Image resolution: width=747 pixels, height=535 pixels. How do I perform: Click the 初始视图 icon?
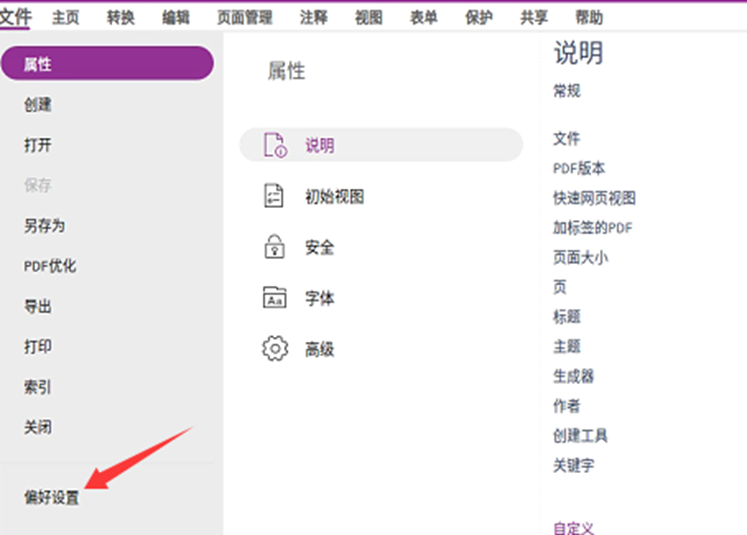tap(274, 197)
